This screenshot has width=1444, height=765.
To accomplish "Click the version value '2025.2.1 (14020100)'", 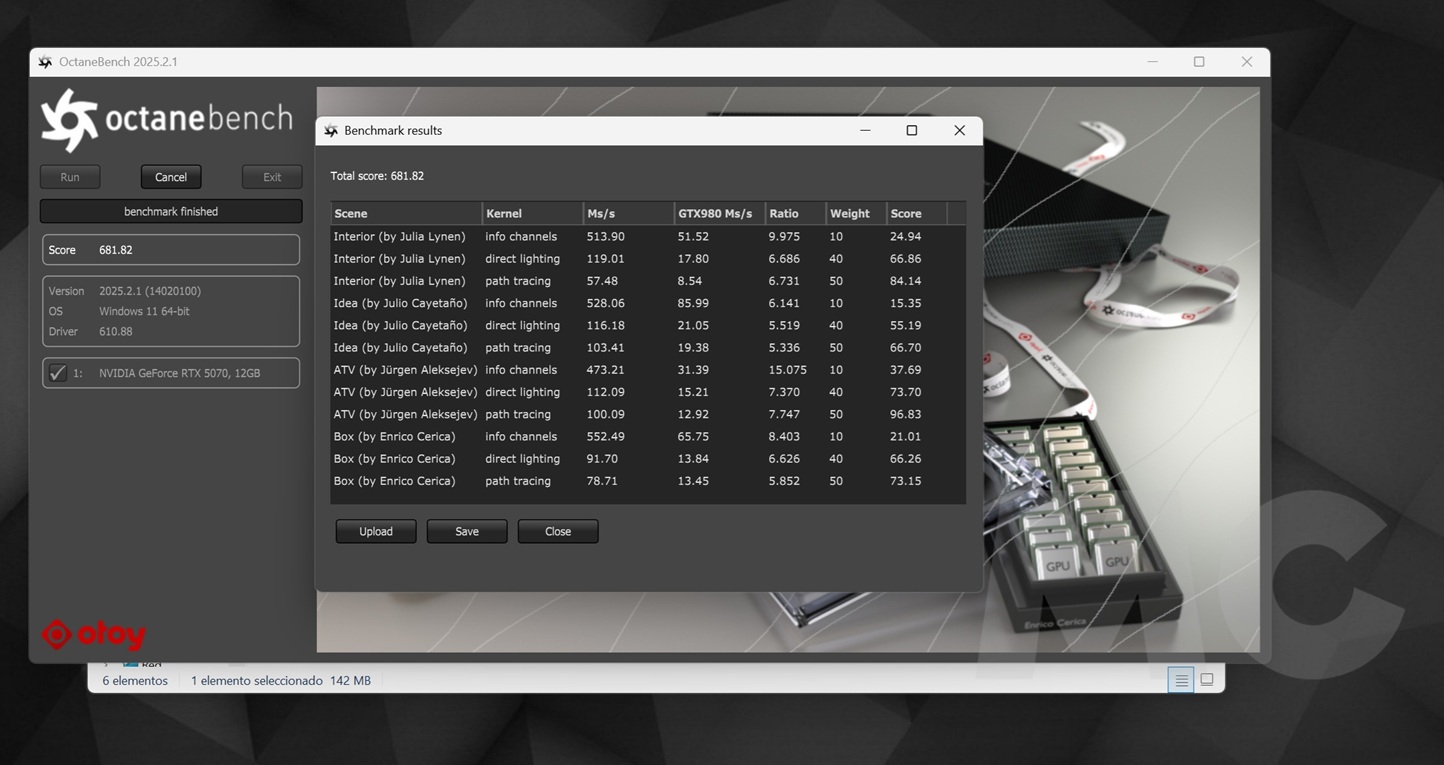I will point(150,291).
